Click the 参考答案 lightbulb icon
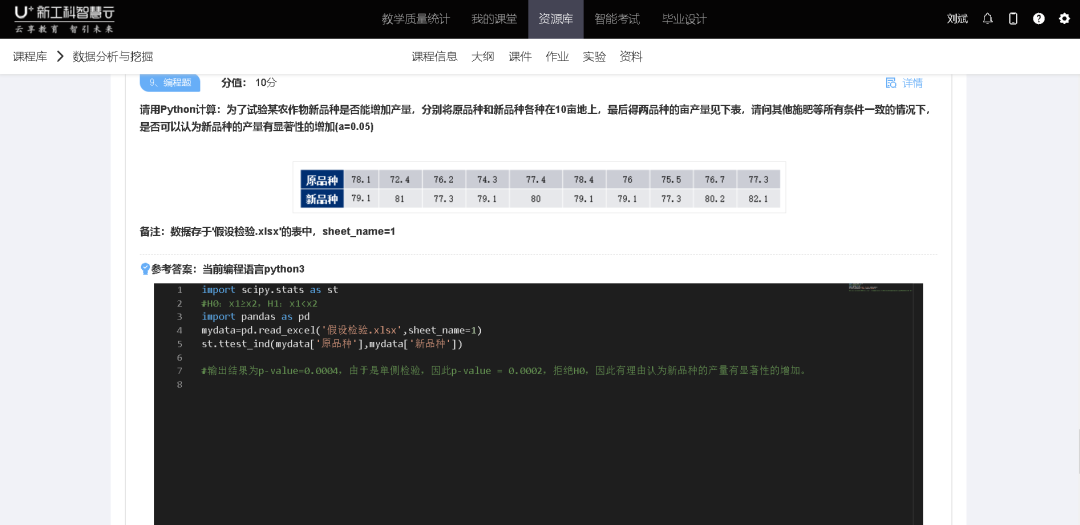This screenshot has width=1080, height=525. tap(145, 269)
